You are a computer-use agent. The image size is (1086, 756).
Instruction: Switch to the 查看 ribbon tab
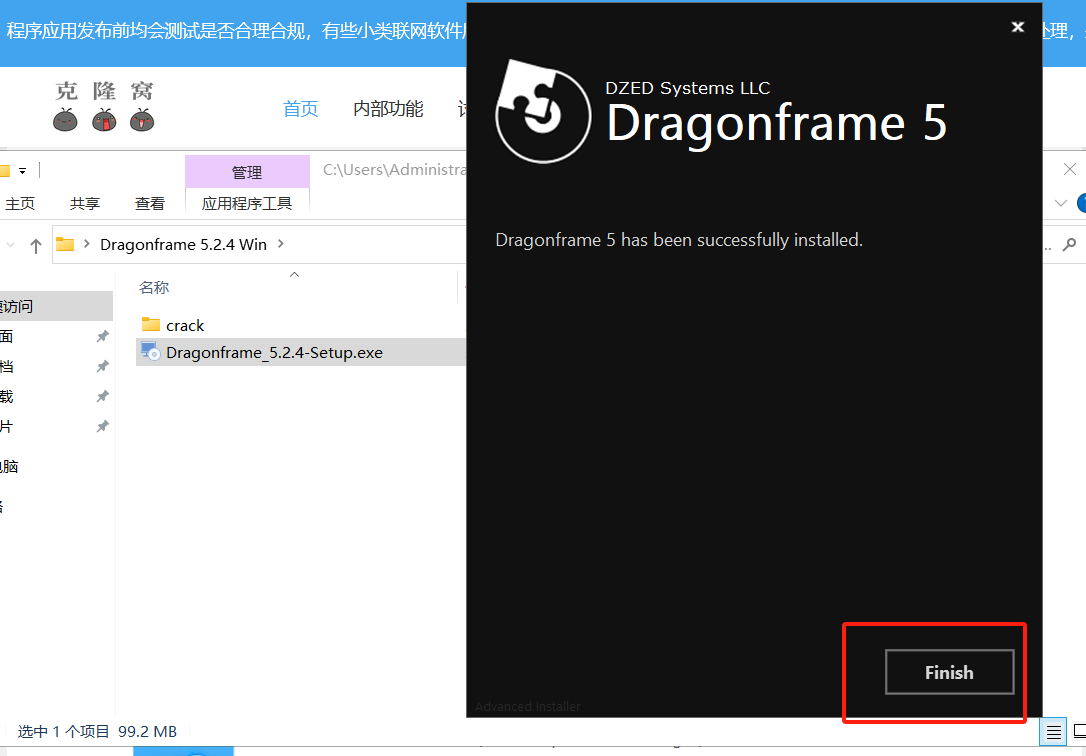pos(150,204)
